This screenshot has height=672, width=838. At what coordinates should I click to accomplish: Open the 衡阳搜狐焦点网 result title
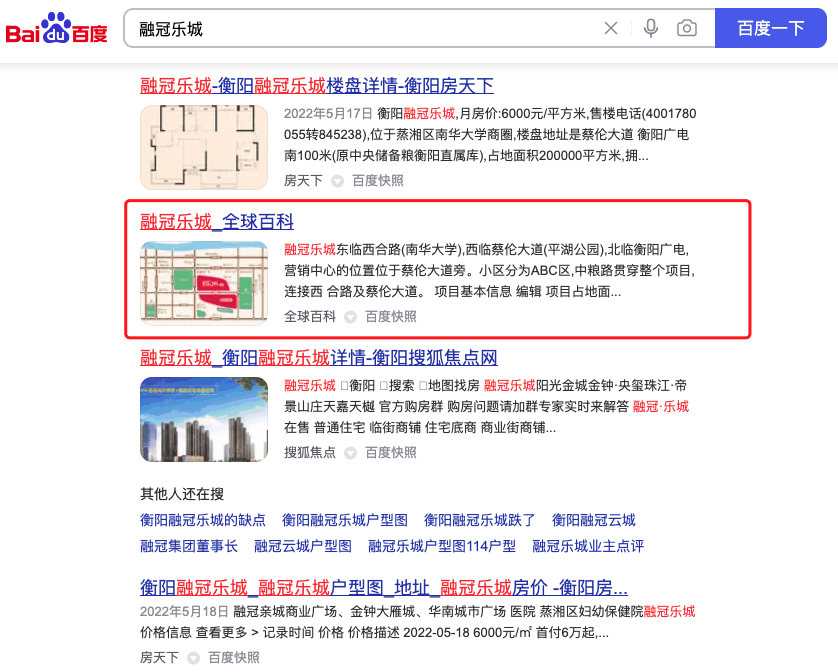tap(319, 357)
